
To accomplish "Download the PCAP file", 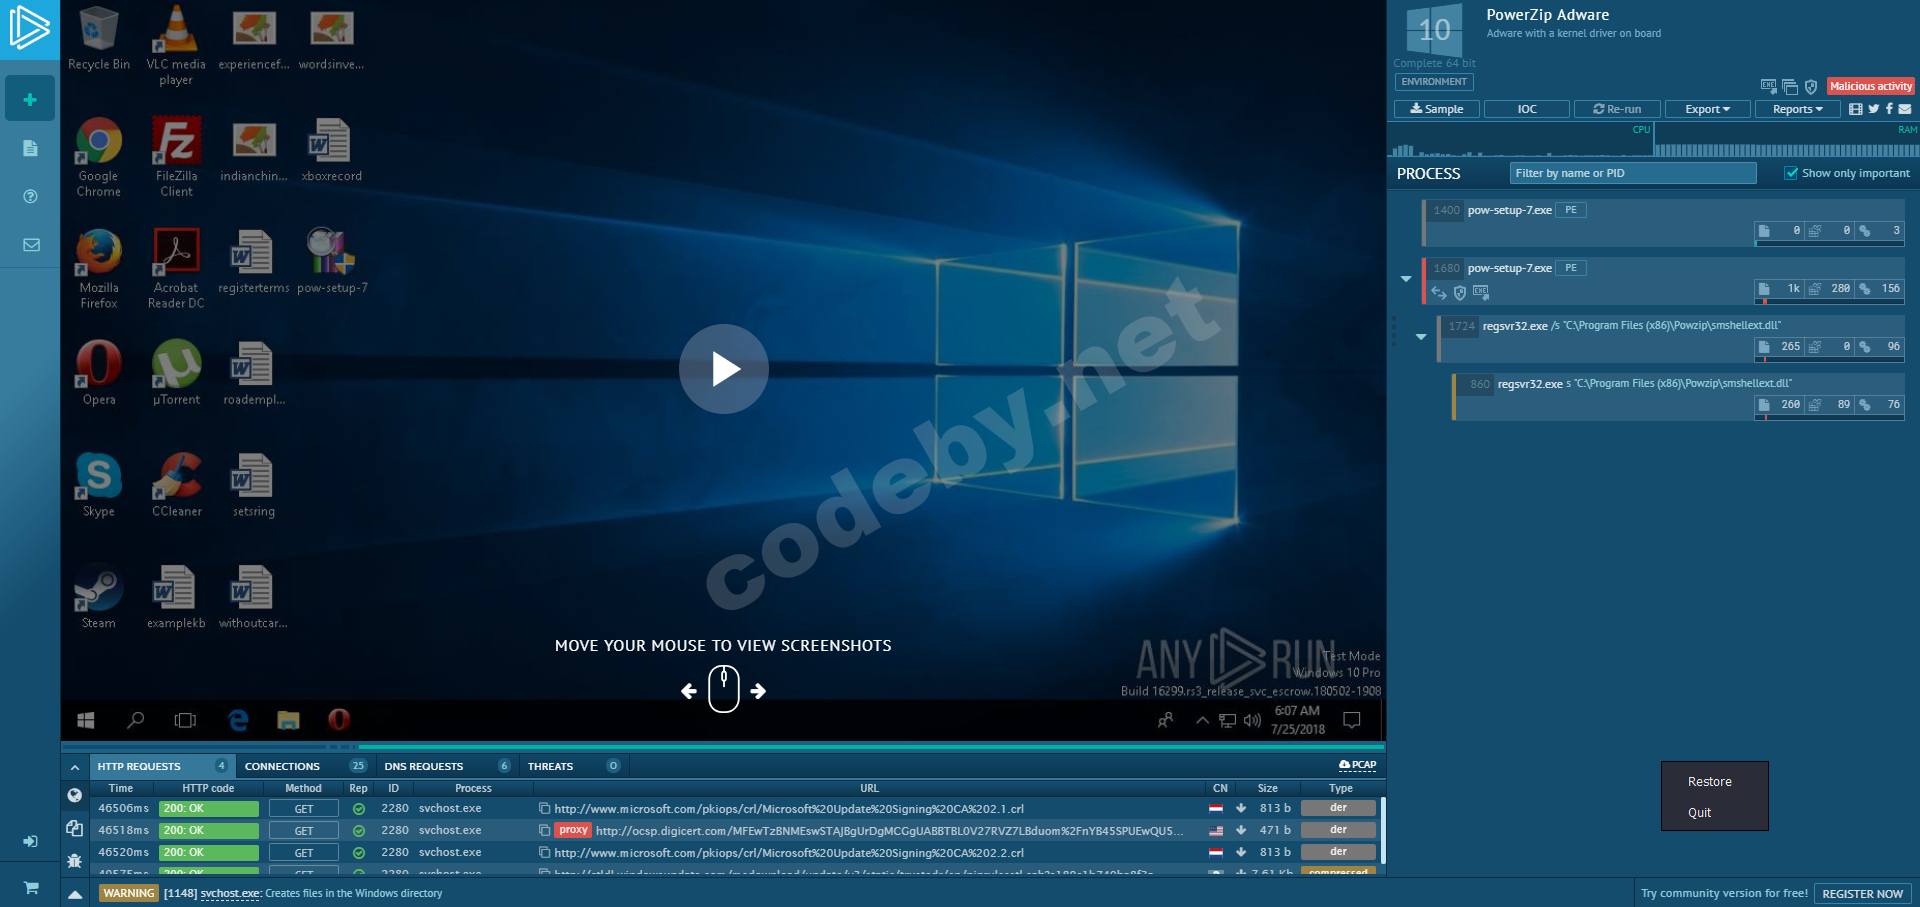I will point(1357,765).
